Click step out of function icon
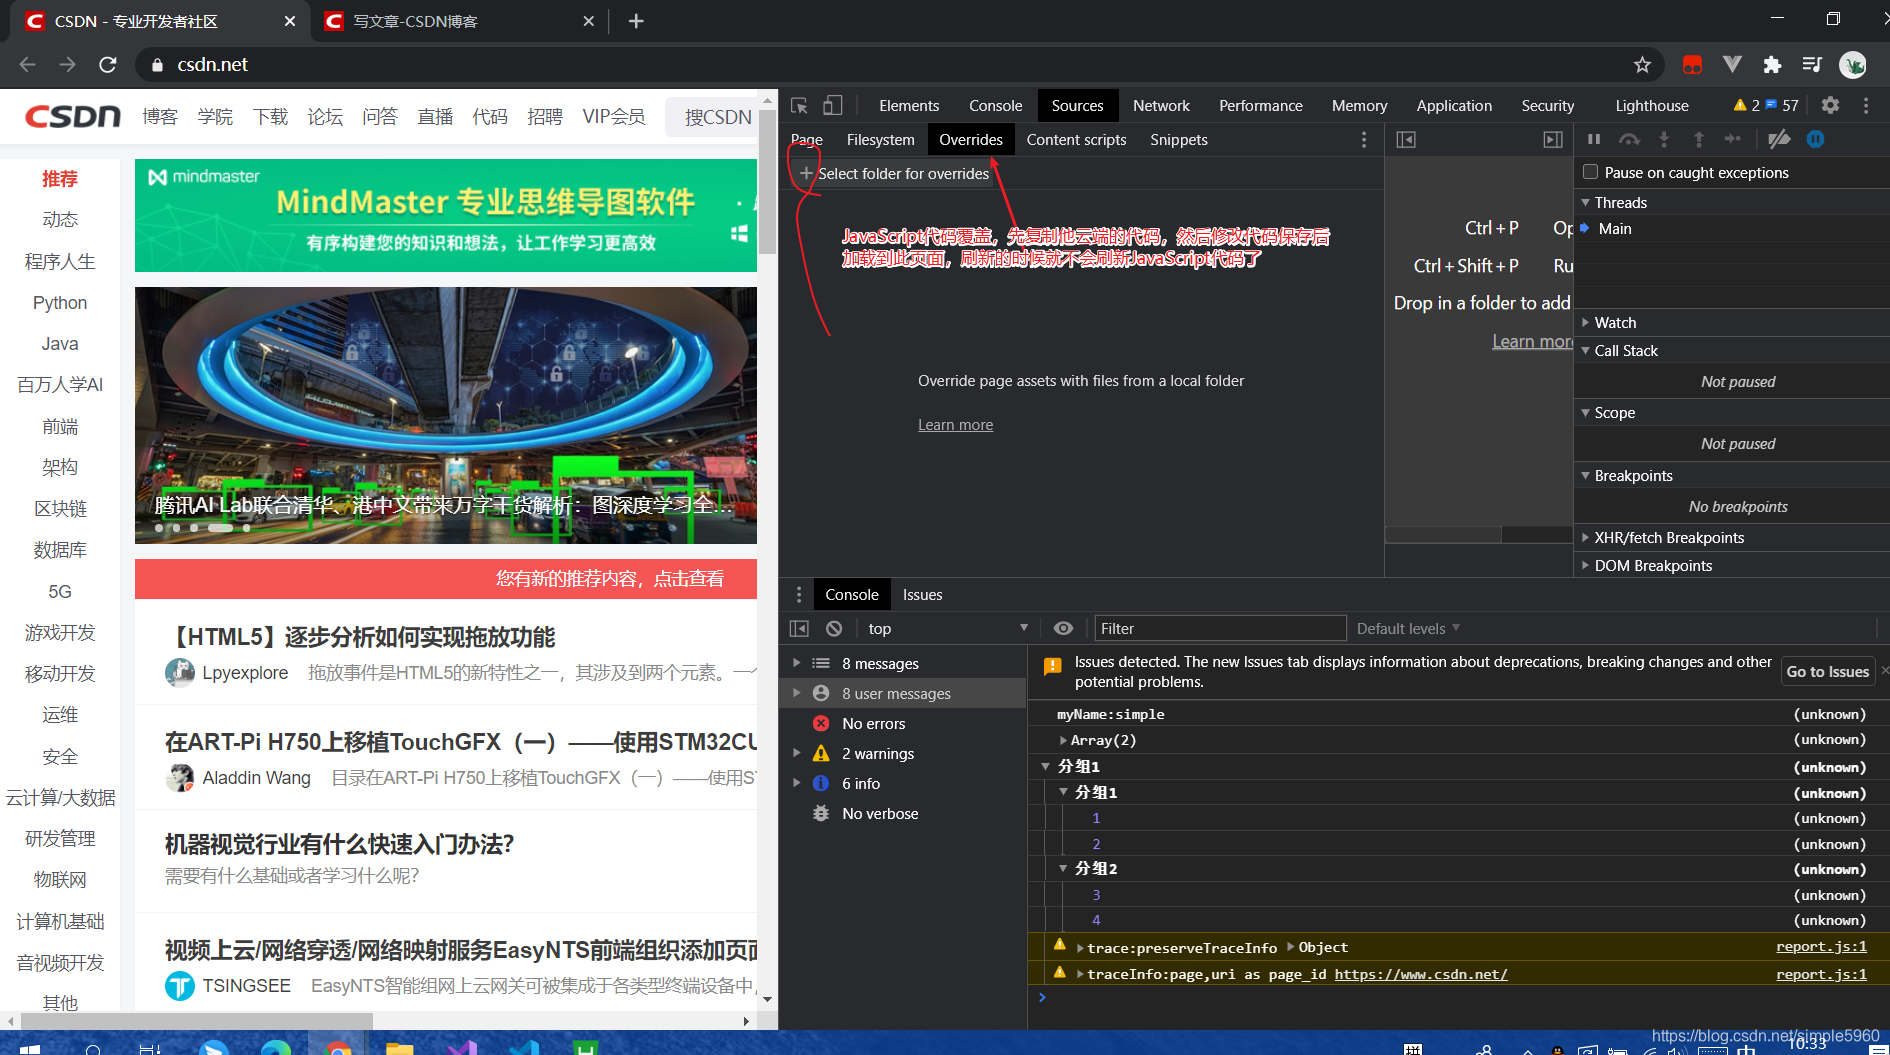Screen dimensions: 1890x1055 tap(1698, 139)
